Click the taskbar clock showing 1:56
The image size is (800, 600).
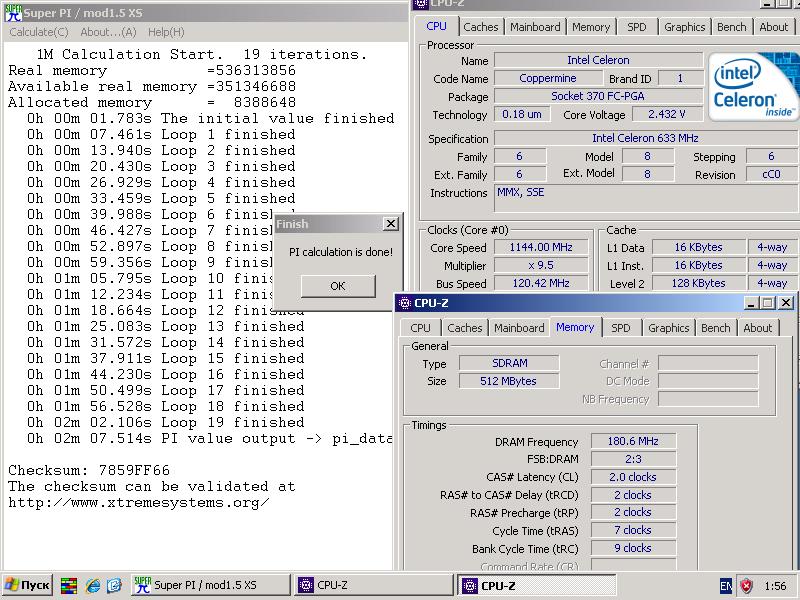(775, 586)
